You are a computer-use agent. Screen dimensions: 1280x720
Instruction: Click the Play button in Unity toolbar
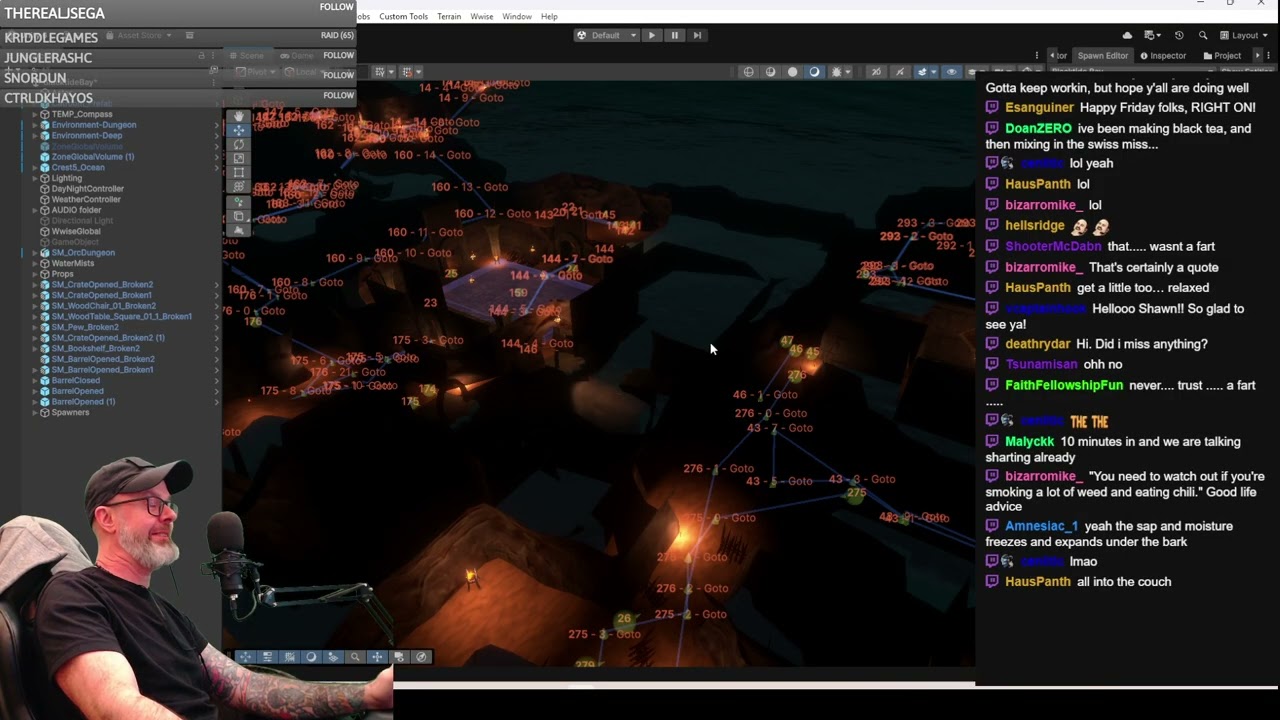click(x=652, y=35)
